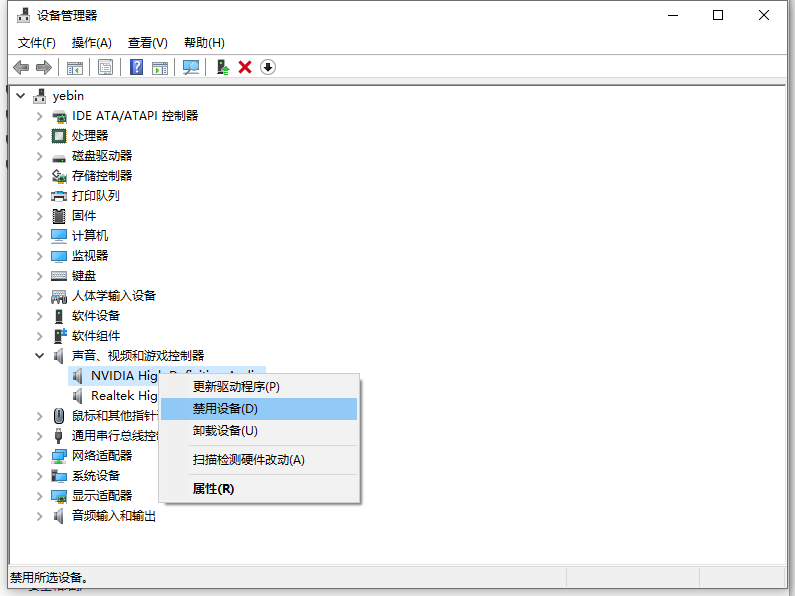Open the 查看(V) menu
The width and height of the screenshot is (795, 596).
[147, 43]
